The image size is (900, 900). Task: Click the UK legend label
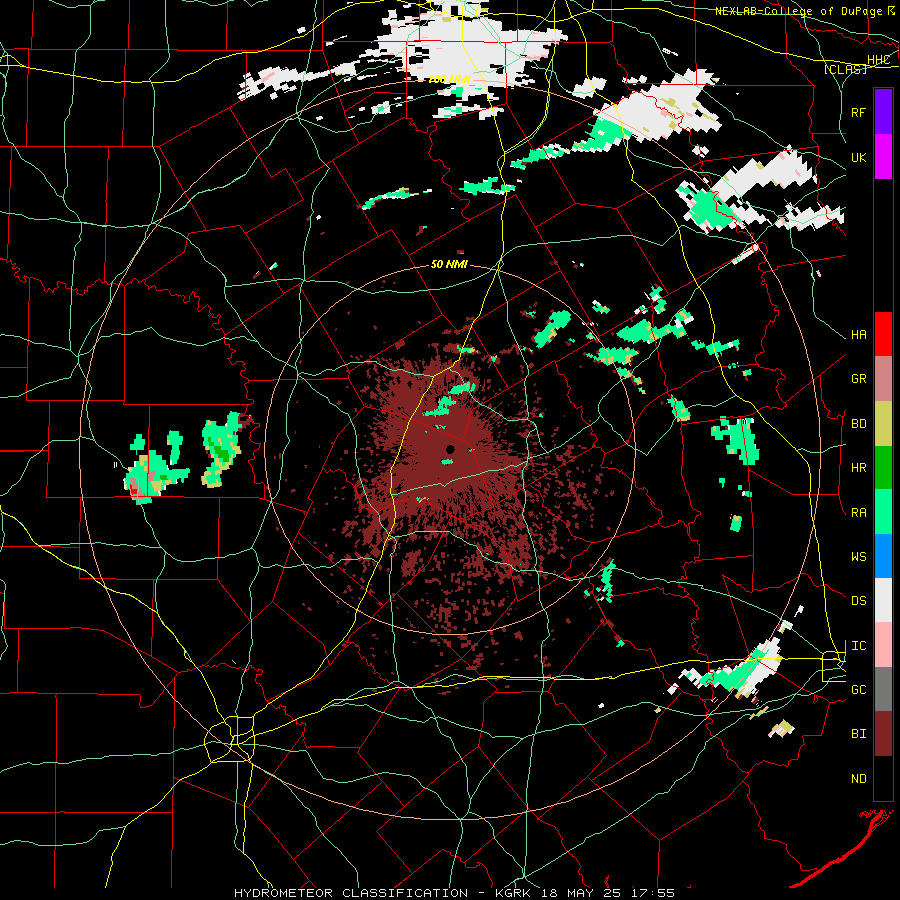click(x=858, y=157)
